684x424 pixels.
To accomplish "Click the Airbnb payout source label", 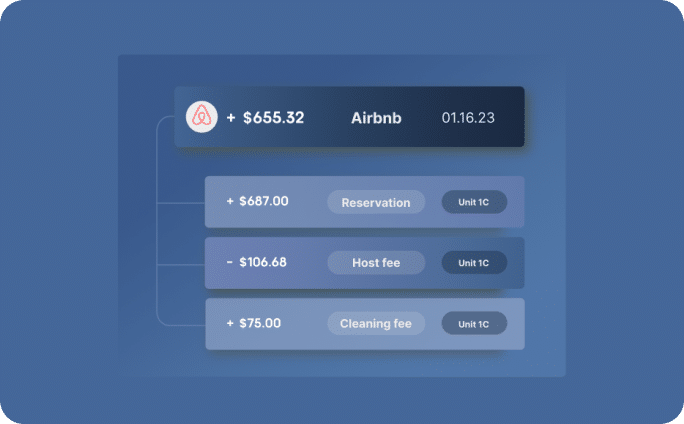I will click(376, 118).
